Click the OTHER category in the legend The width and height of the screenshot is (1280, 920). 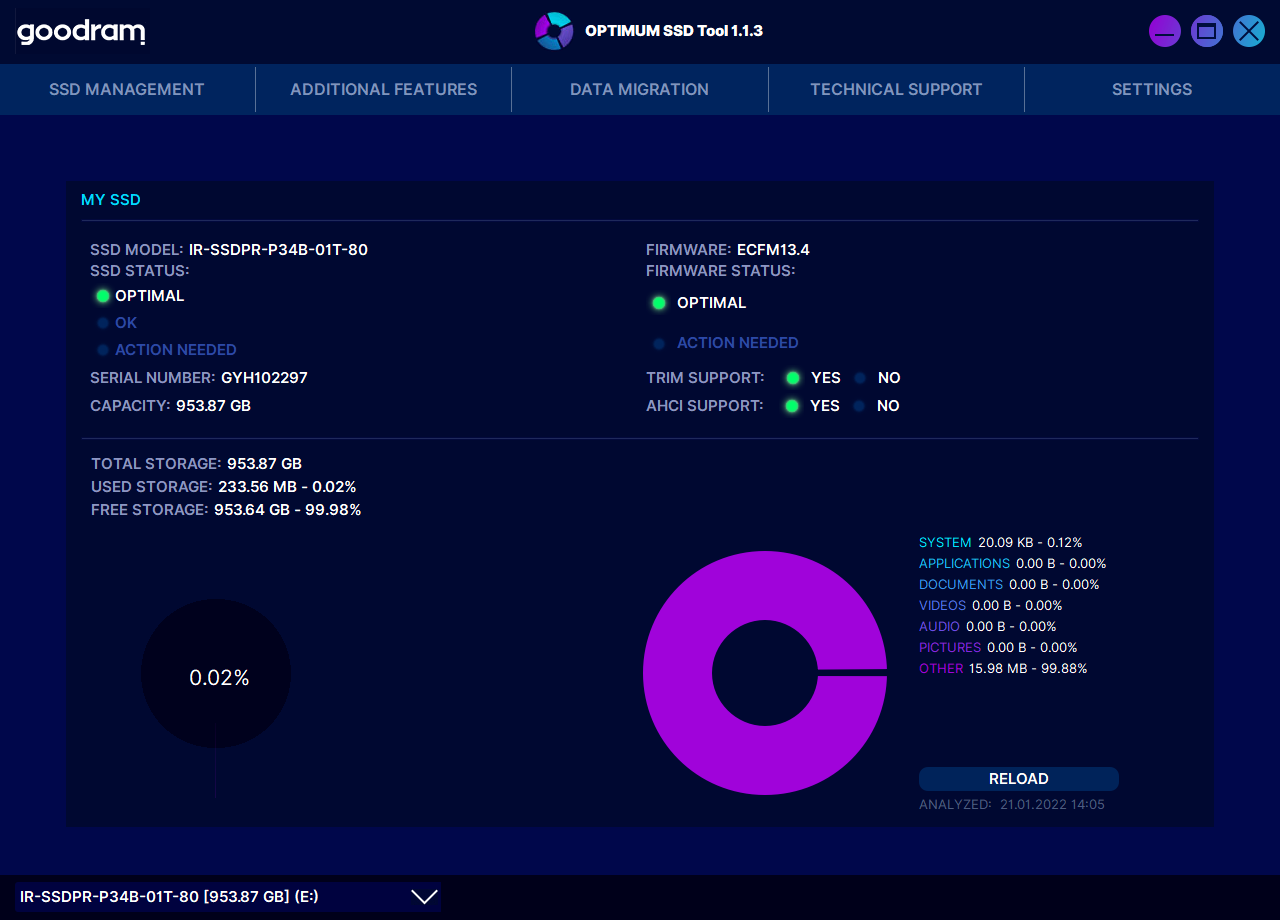(941, 668)
